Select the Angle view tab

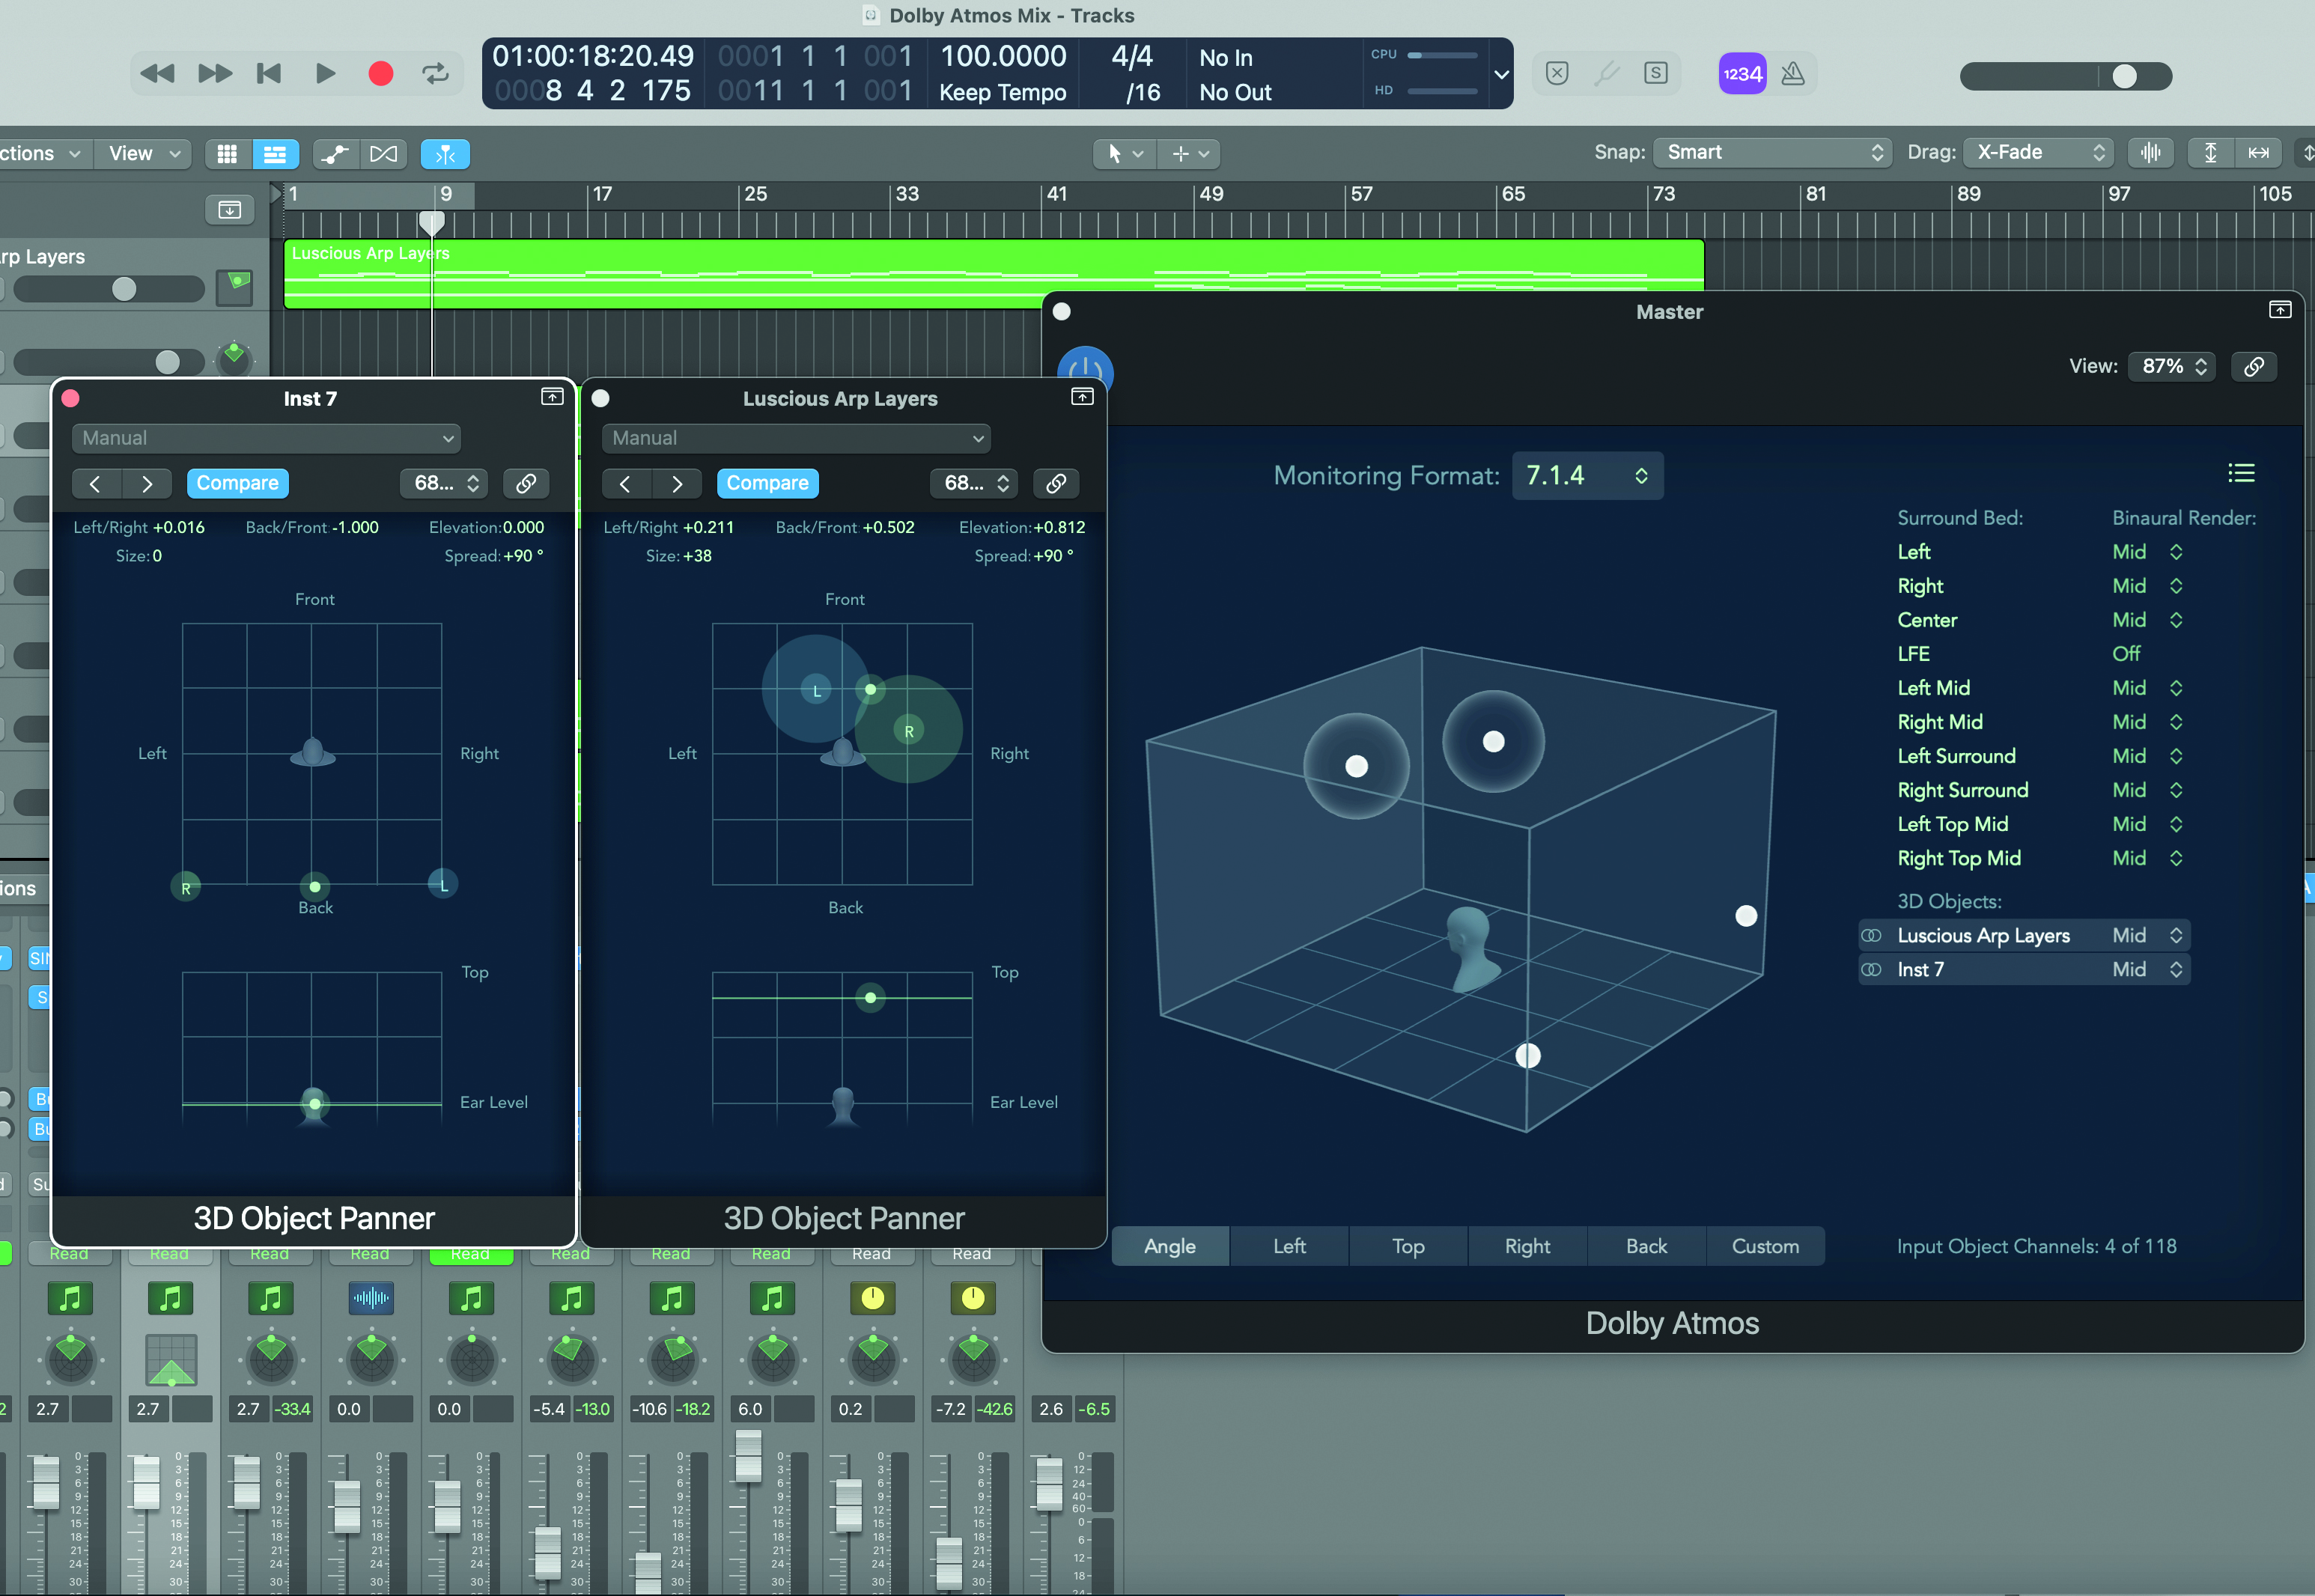pyautogui.click(x=1170, y=1246)
